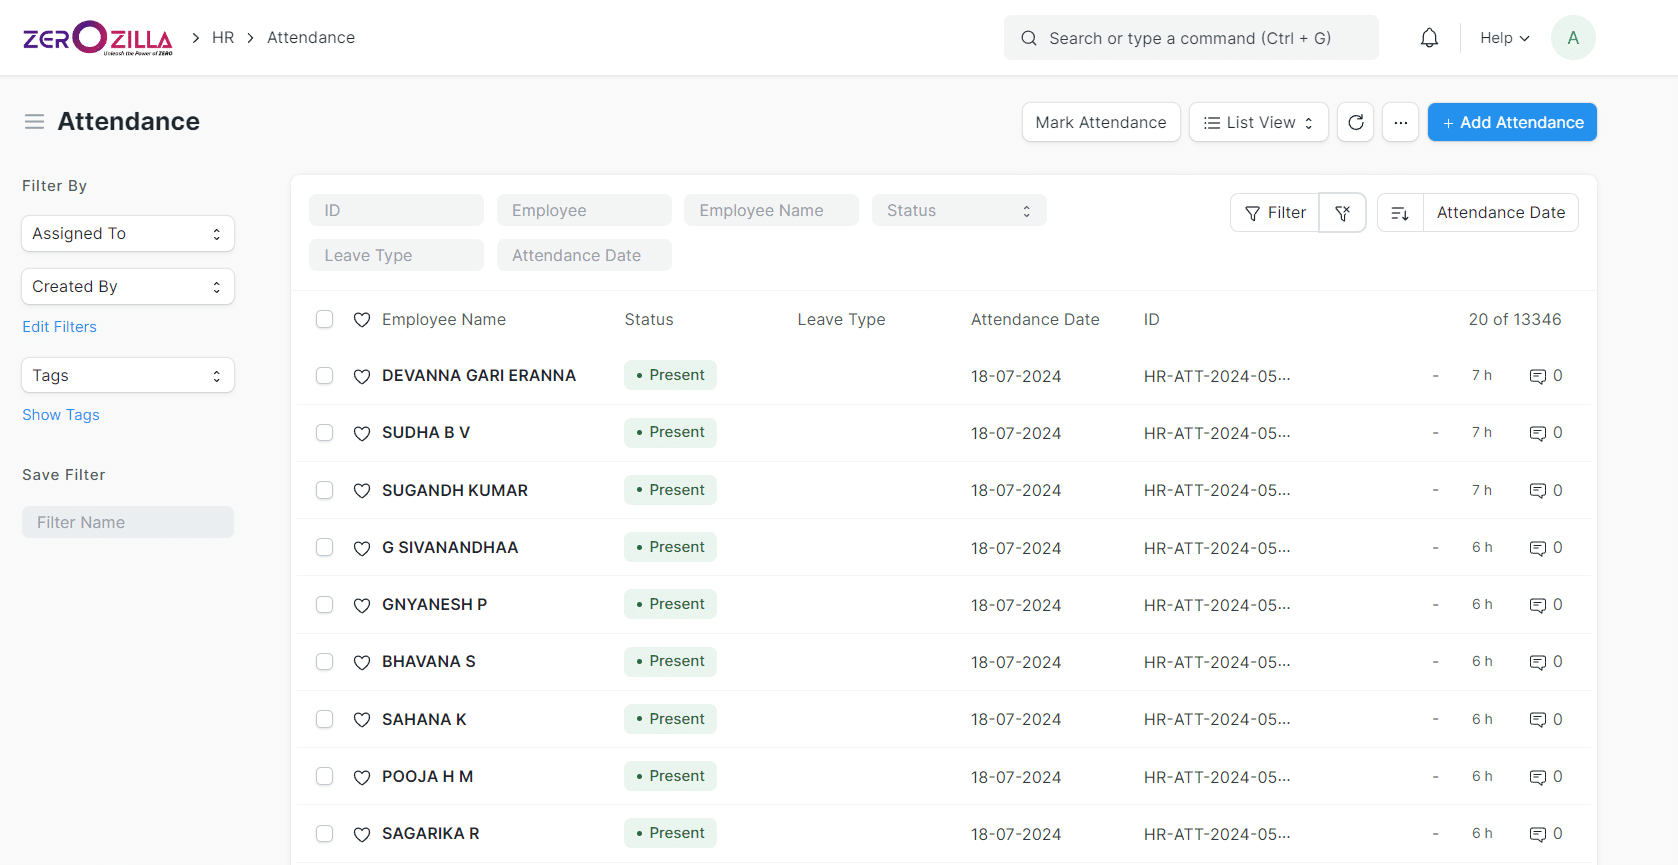Toggle sort order ascending/descending icon
Screen dimensions: 1678x865
coord(1400,213)
